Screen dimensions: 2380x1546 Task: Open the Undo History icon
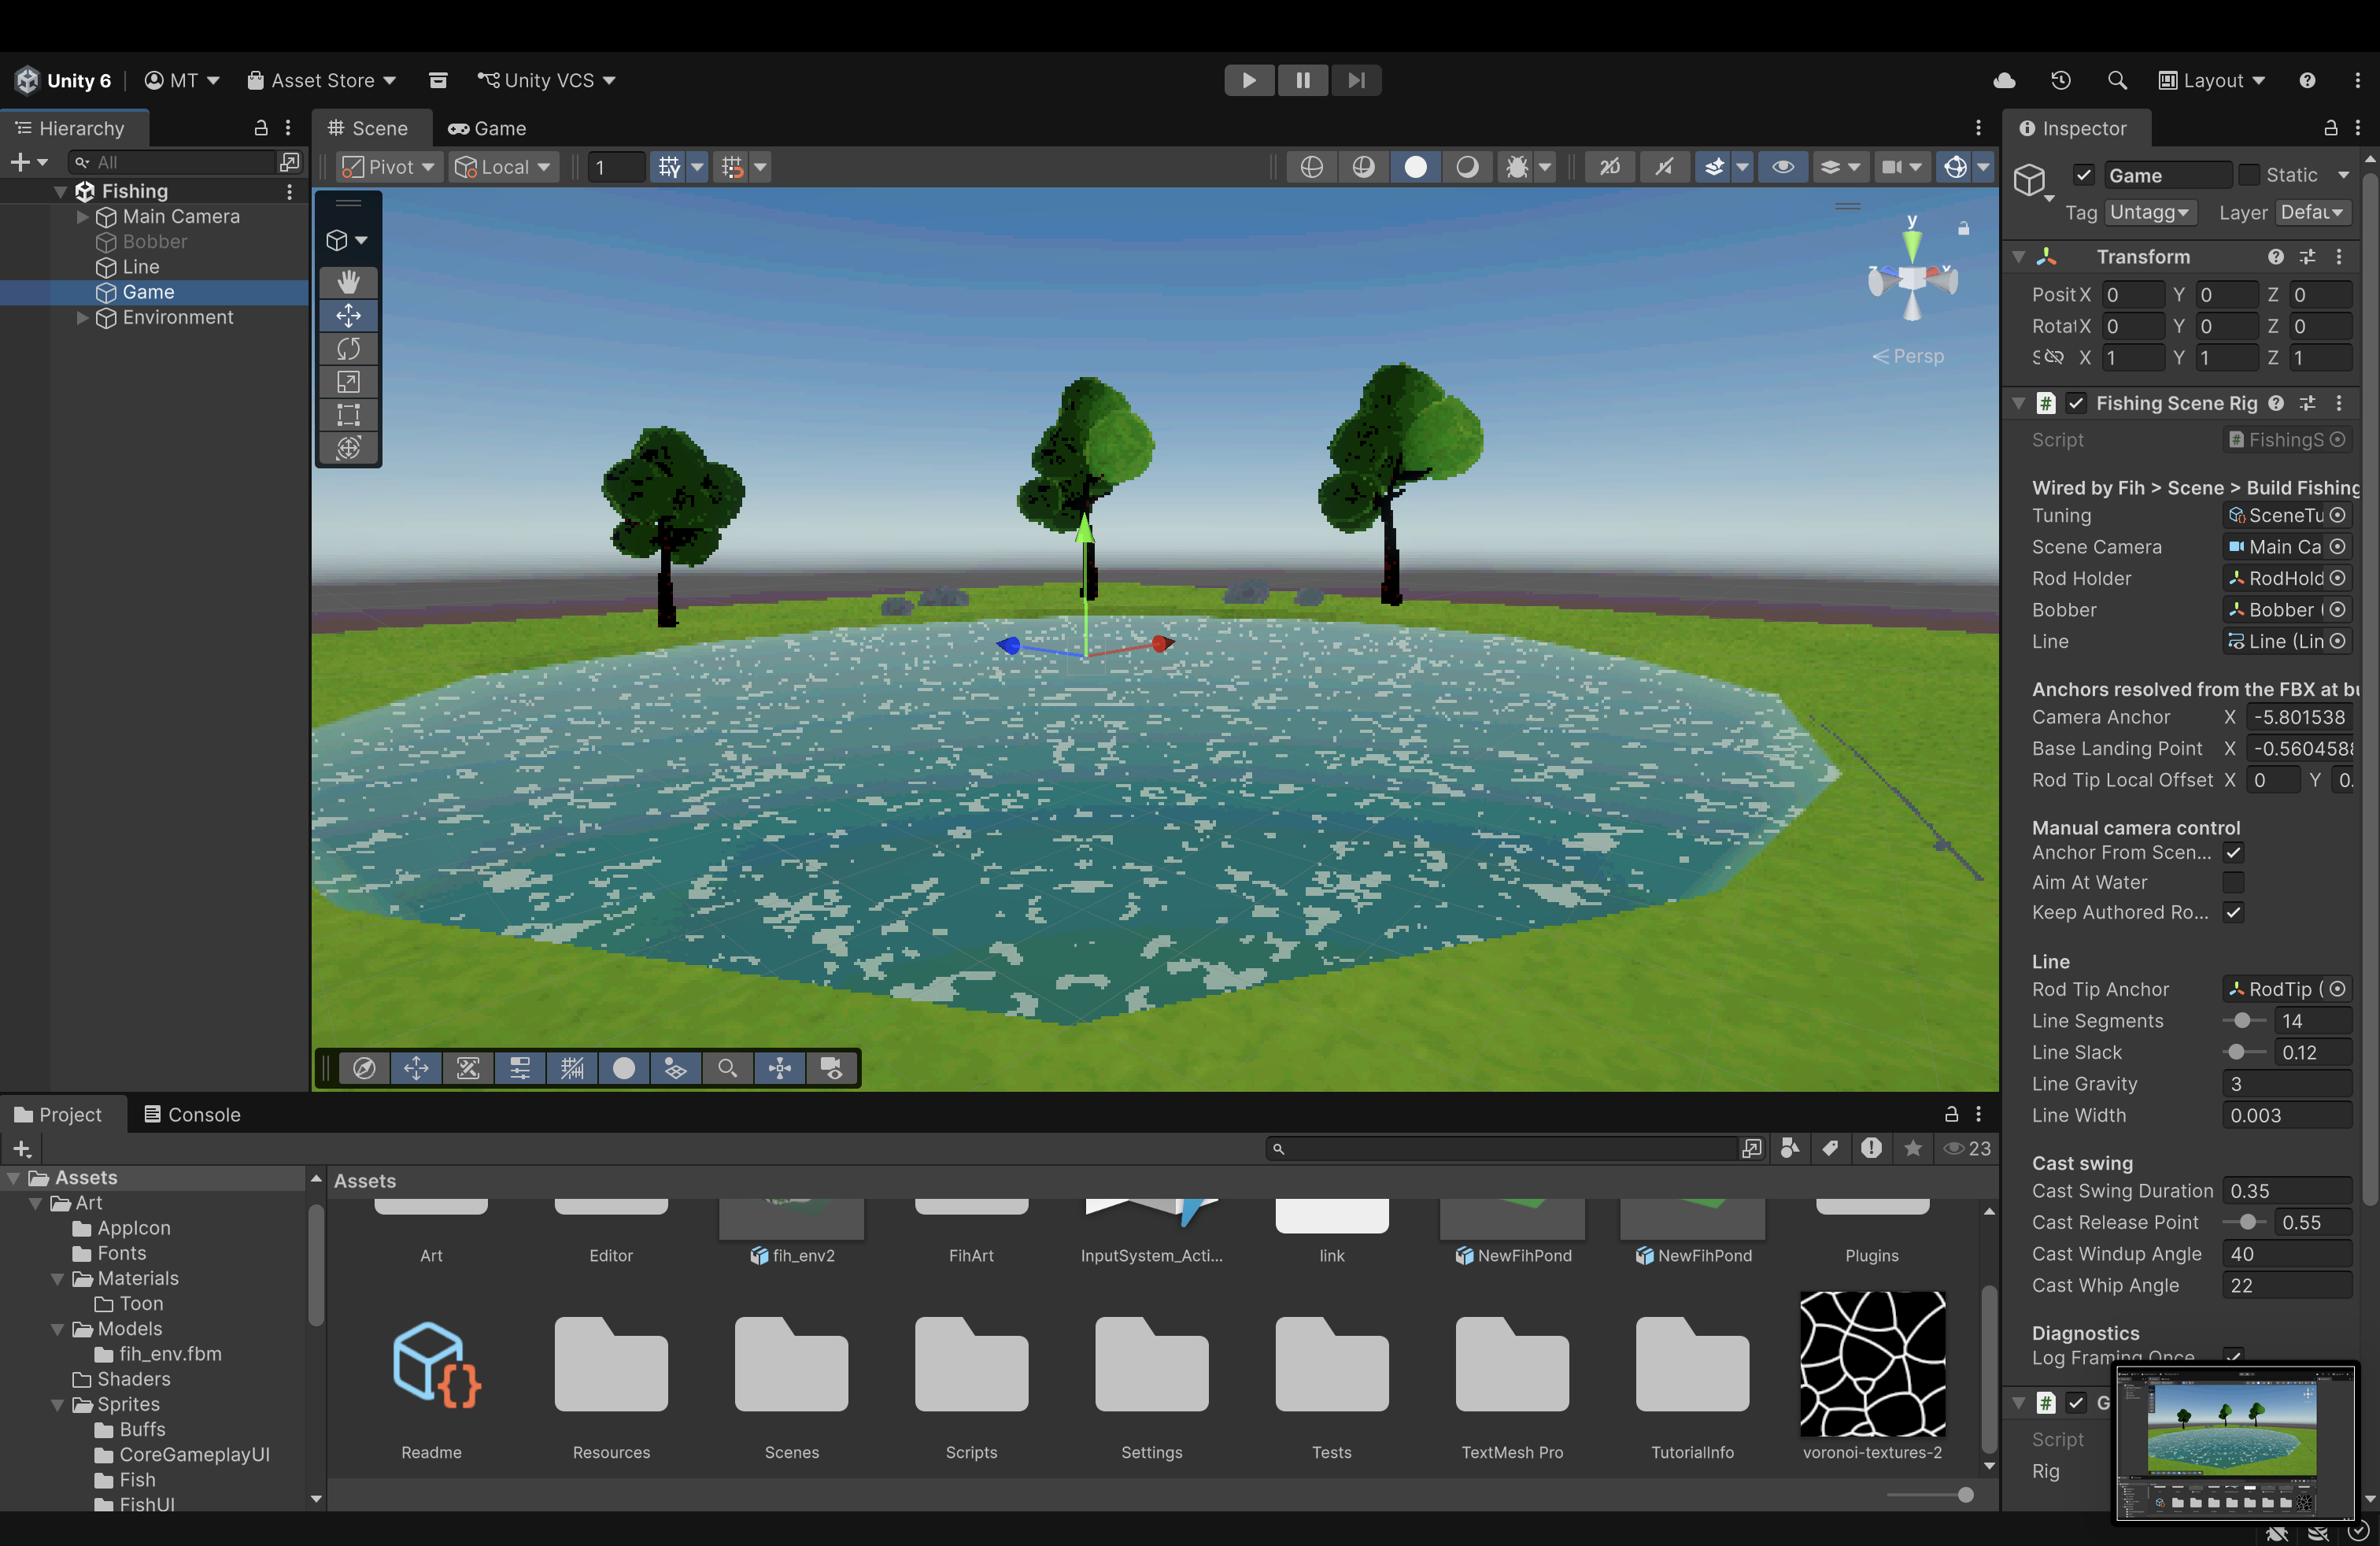[x=2061, y=80]
